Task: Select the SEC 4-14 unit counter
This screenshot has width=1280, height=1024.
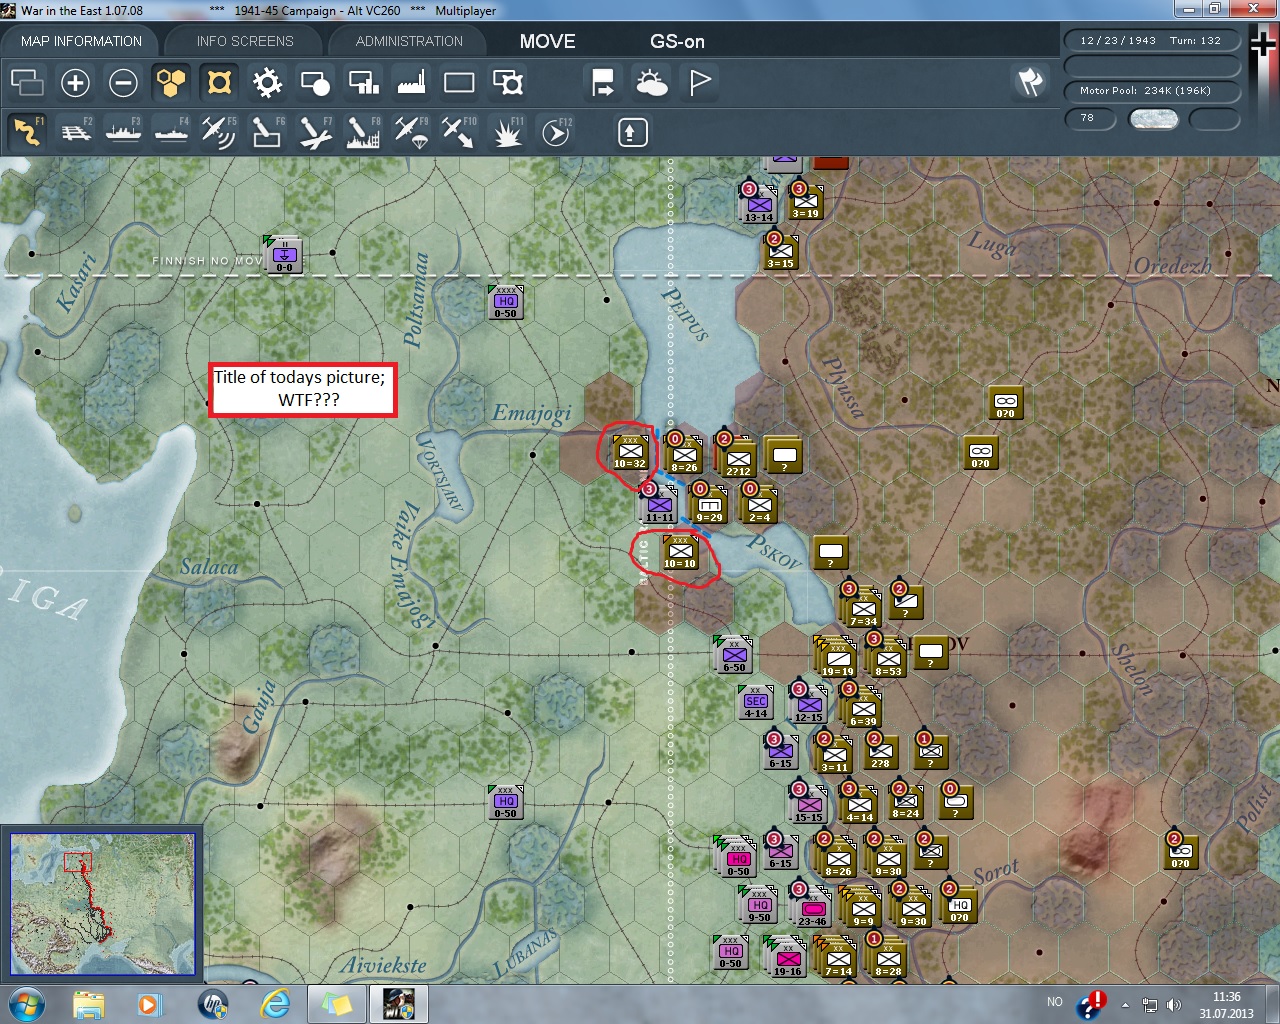Action: 755,702
